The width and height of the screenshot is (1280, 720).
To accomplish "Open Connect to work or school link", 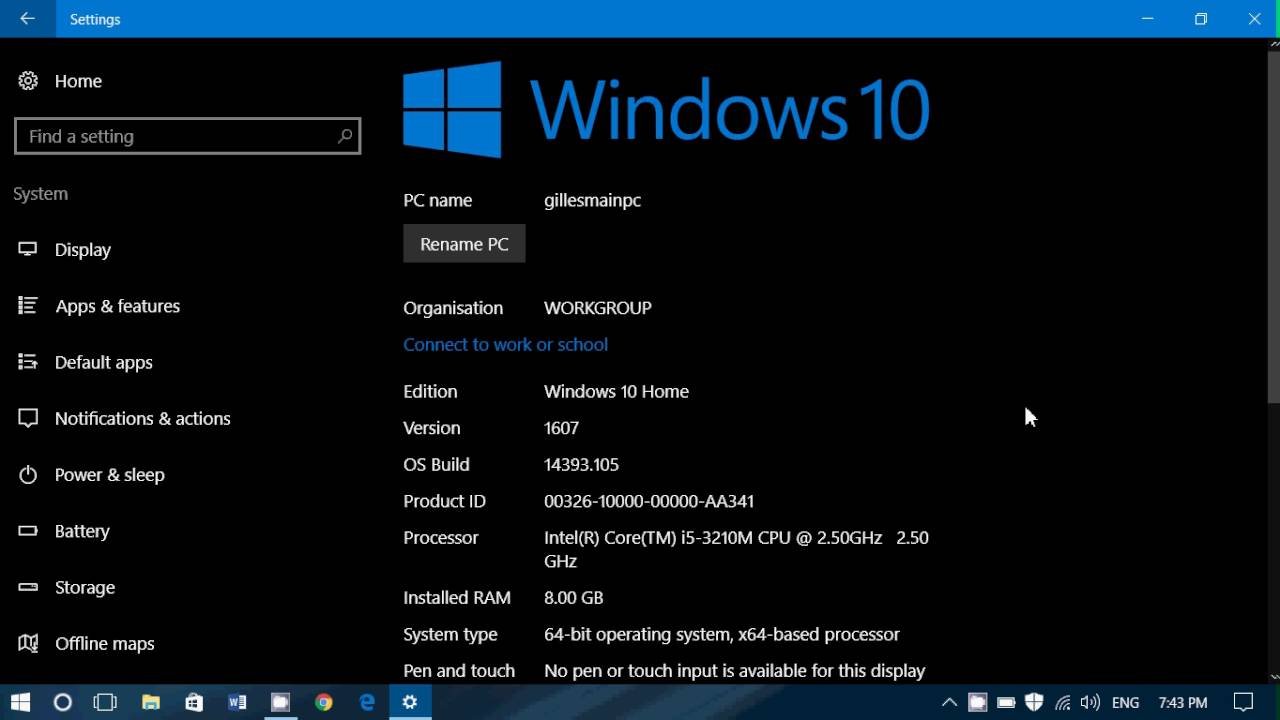I will point(505,344).
